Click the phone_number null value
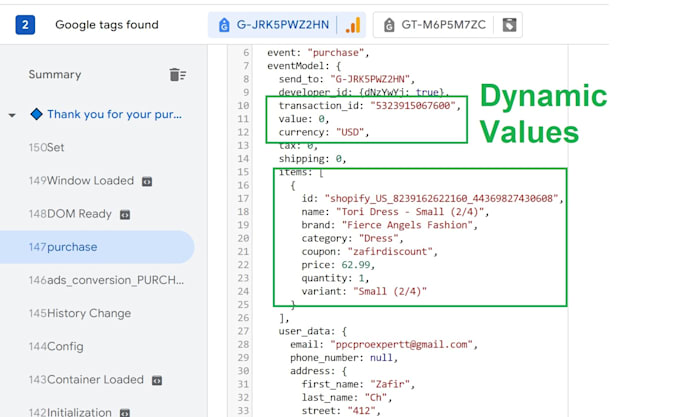Screen dimensions: 680x417 click(381, 358)
